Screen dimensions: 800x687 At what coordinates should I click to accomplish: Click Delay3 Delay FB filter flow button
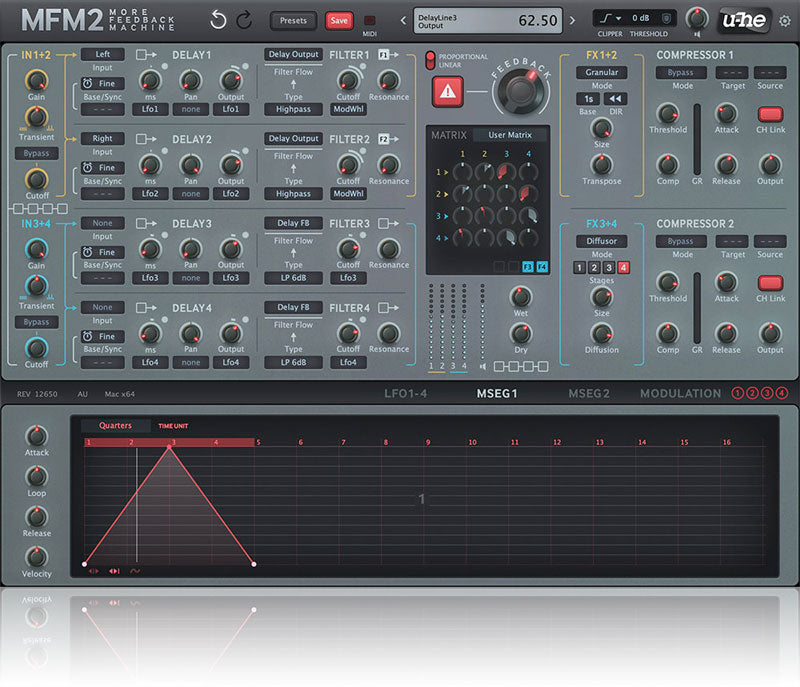(293, 223)
